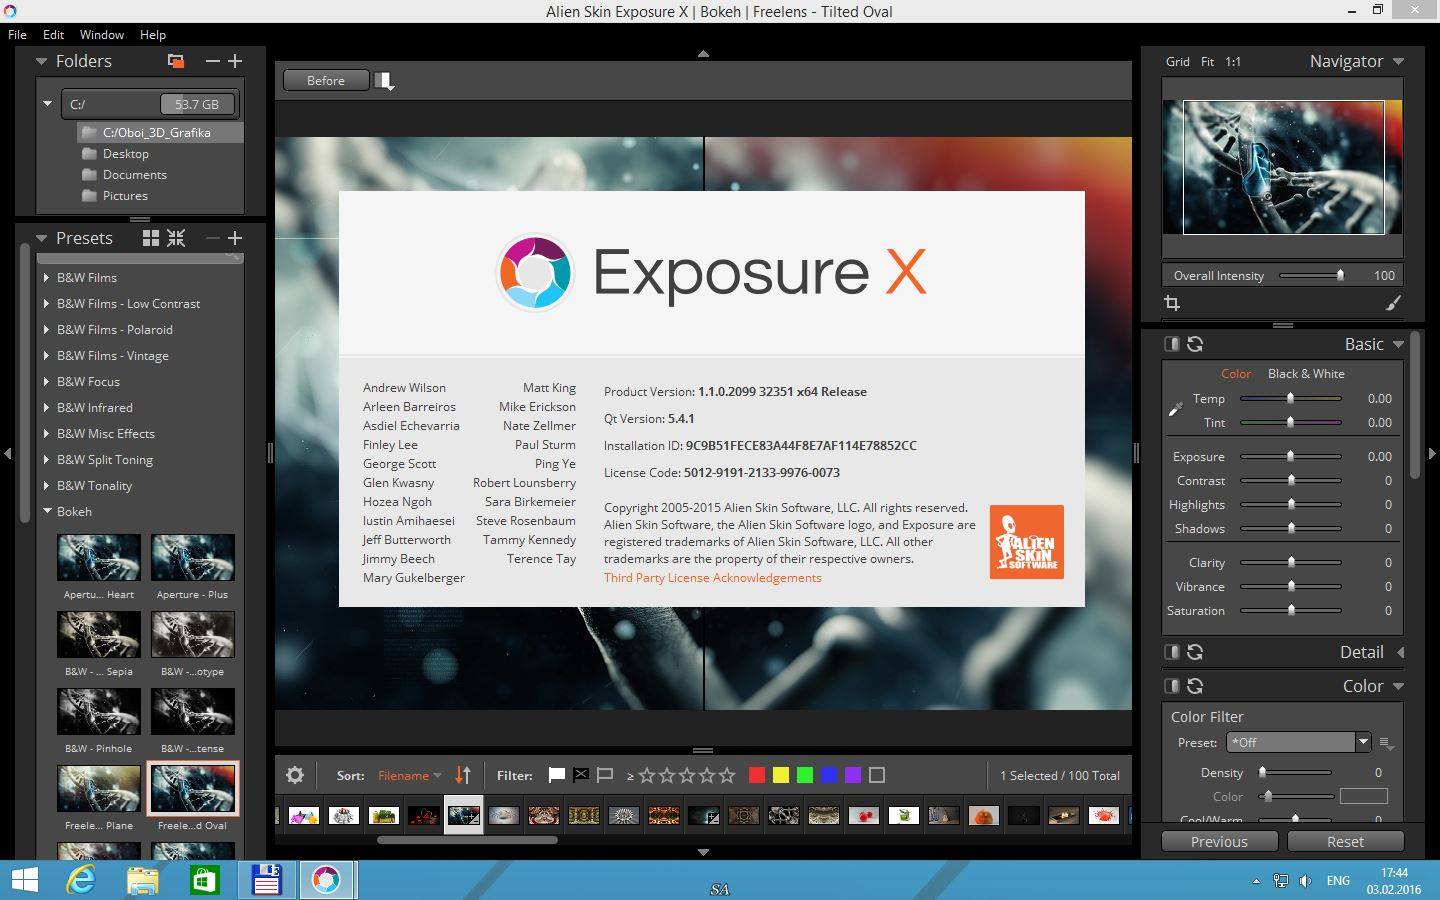Viewport: 1440px width, 900px height.
Task: Click the Alien Skin Software logo
Action: [x=1027, y=542]
